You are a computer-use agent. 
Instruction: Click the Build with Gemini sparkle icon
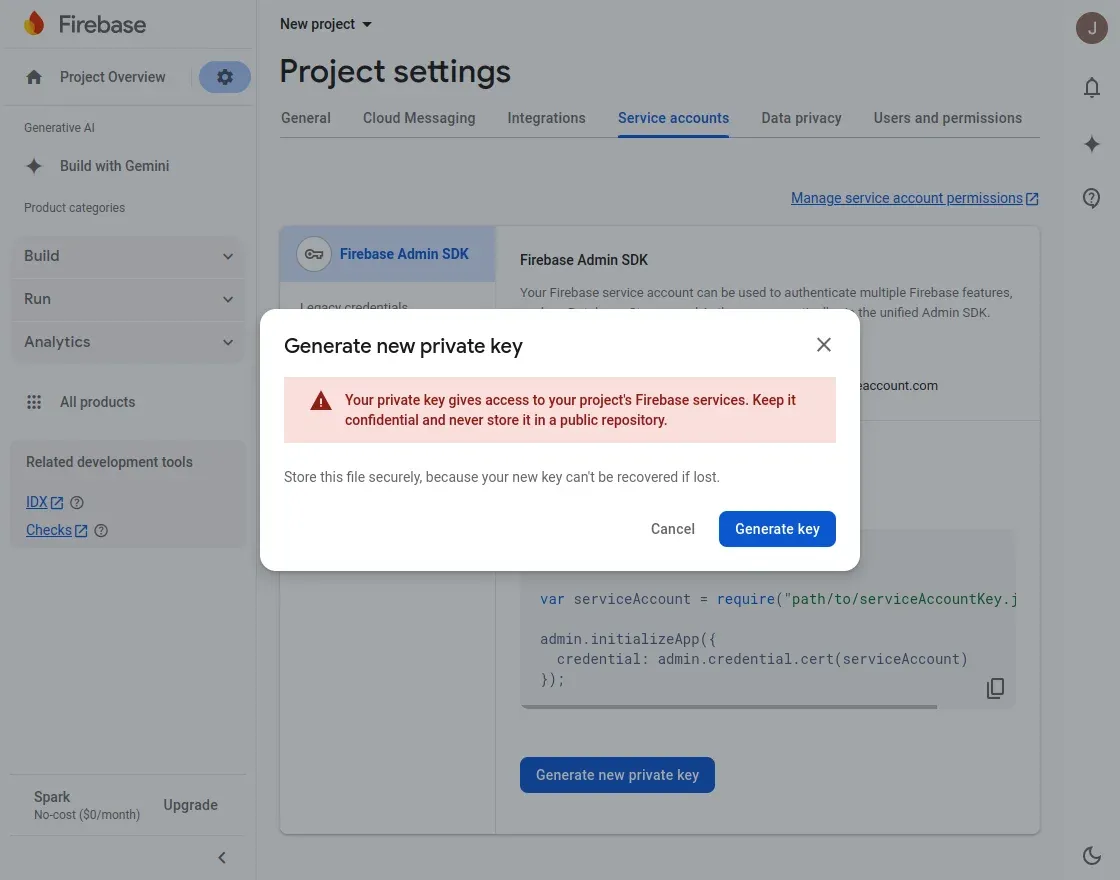tap(34, 166)
